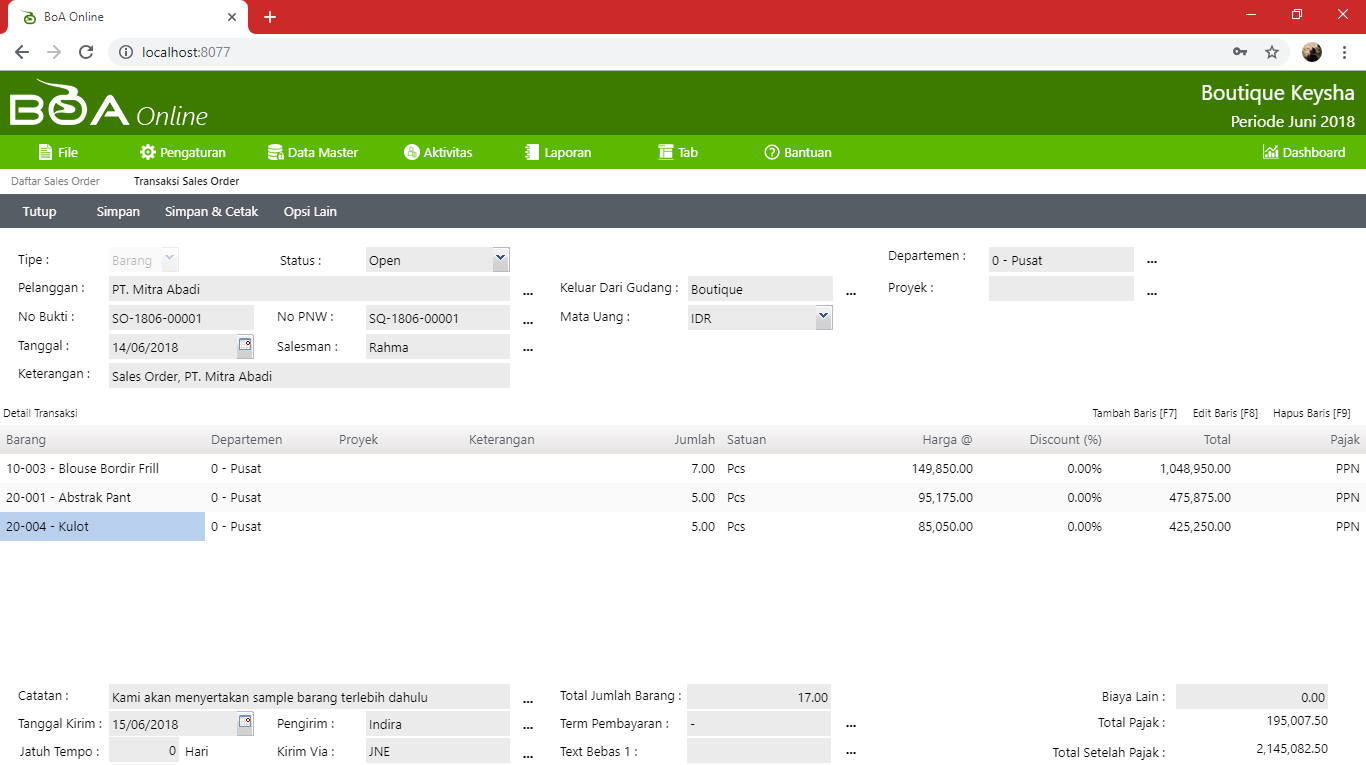Reload the page in the browser
The width and height of the screenshot is (1366, 765).
[86, 52]
